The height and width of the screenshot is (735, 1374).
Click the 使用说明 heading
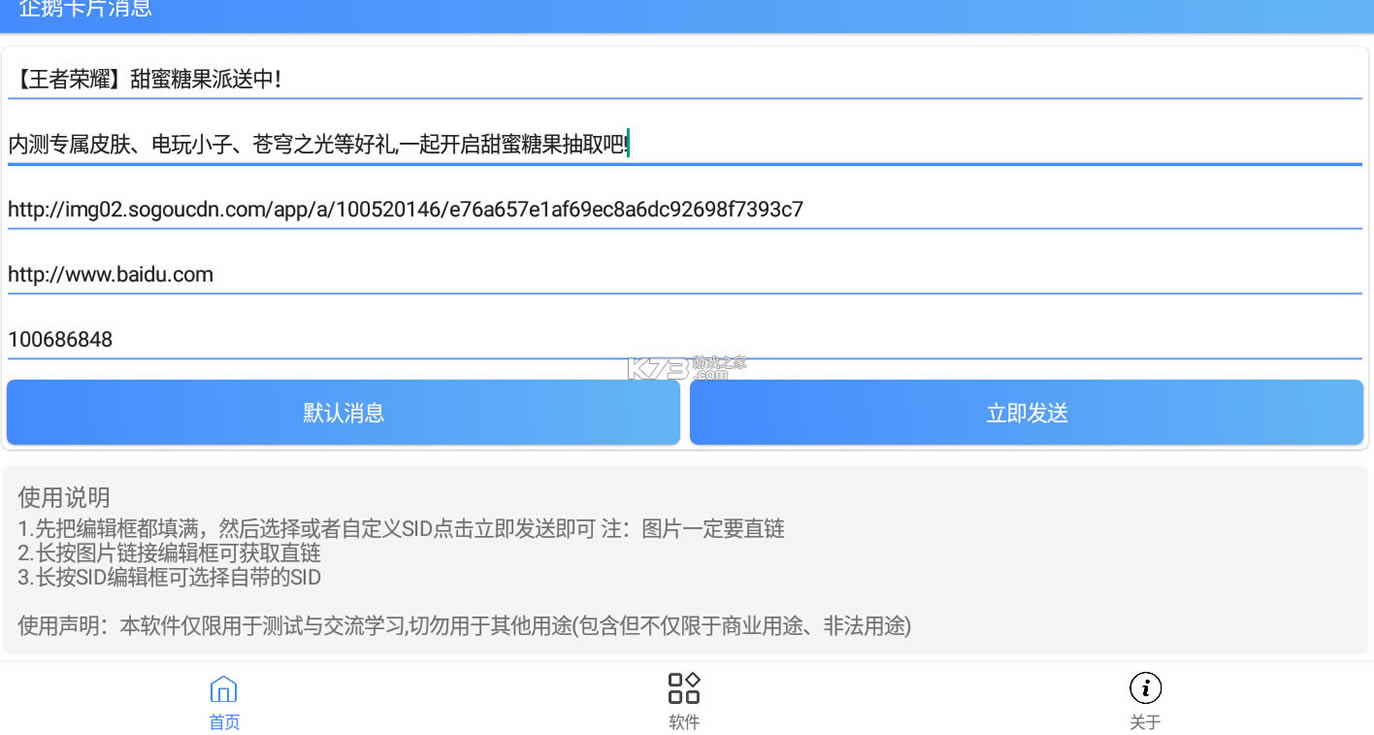click(x=64, y=497)
